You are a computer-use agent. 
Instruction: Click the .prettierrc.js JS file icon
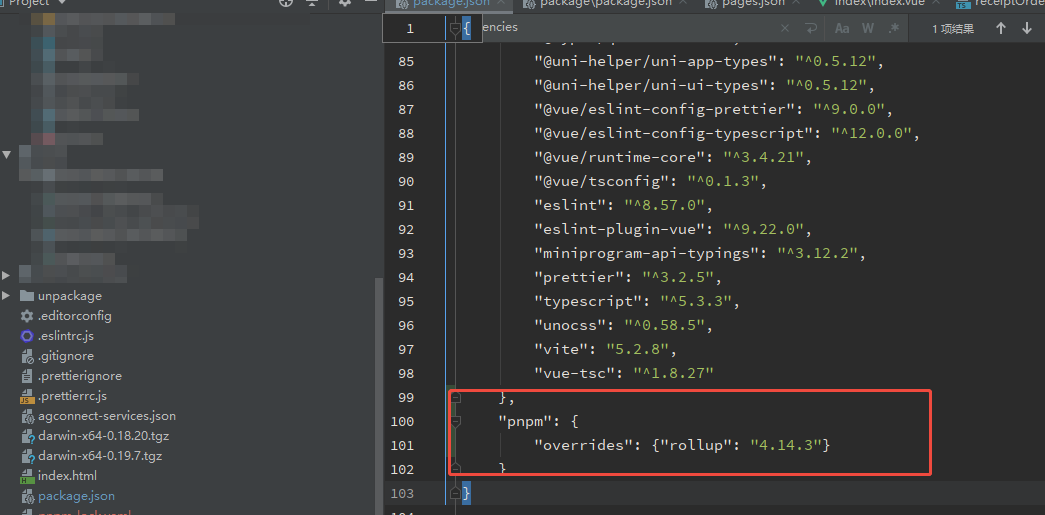coord(27,396)
